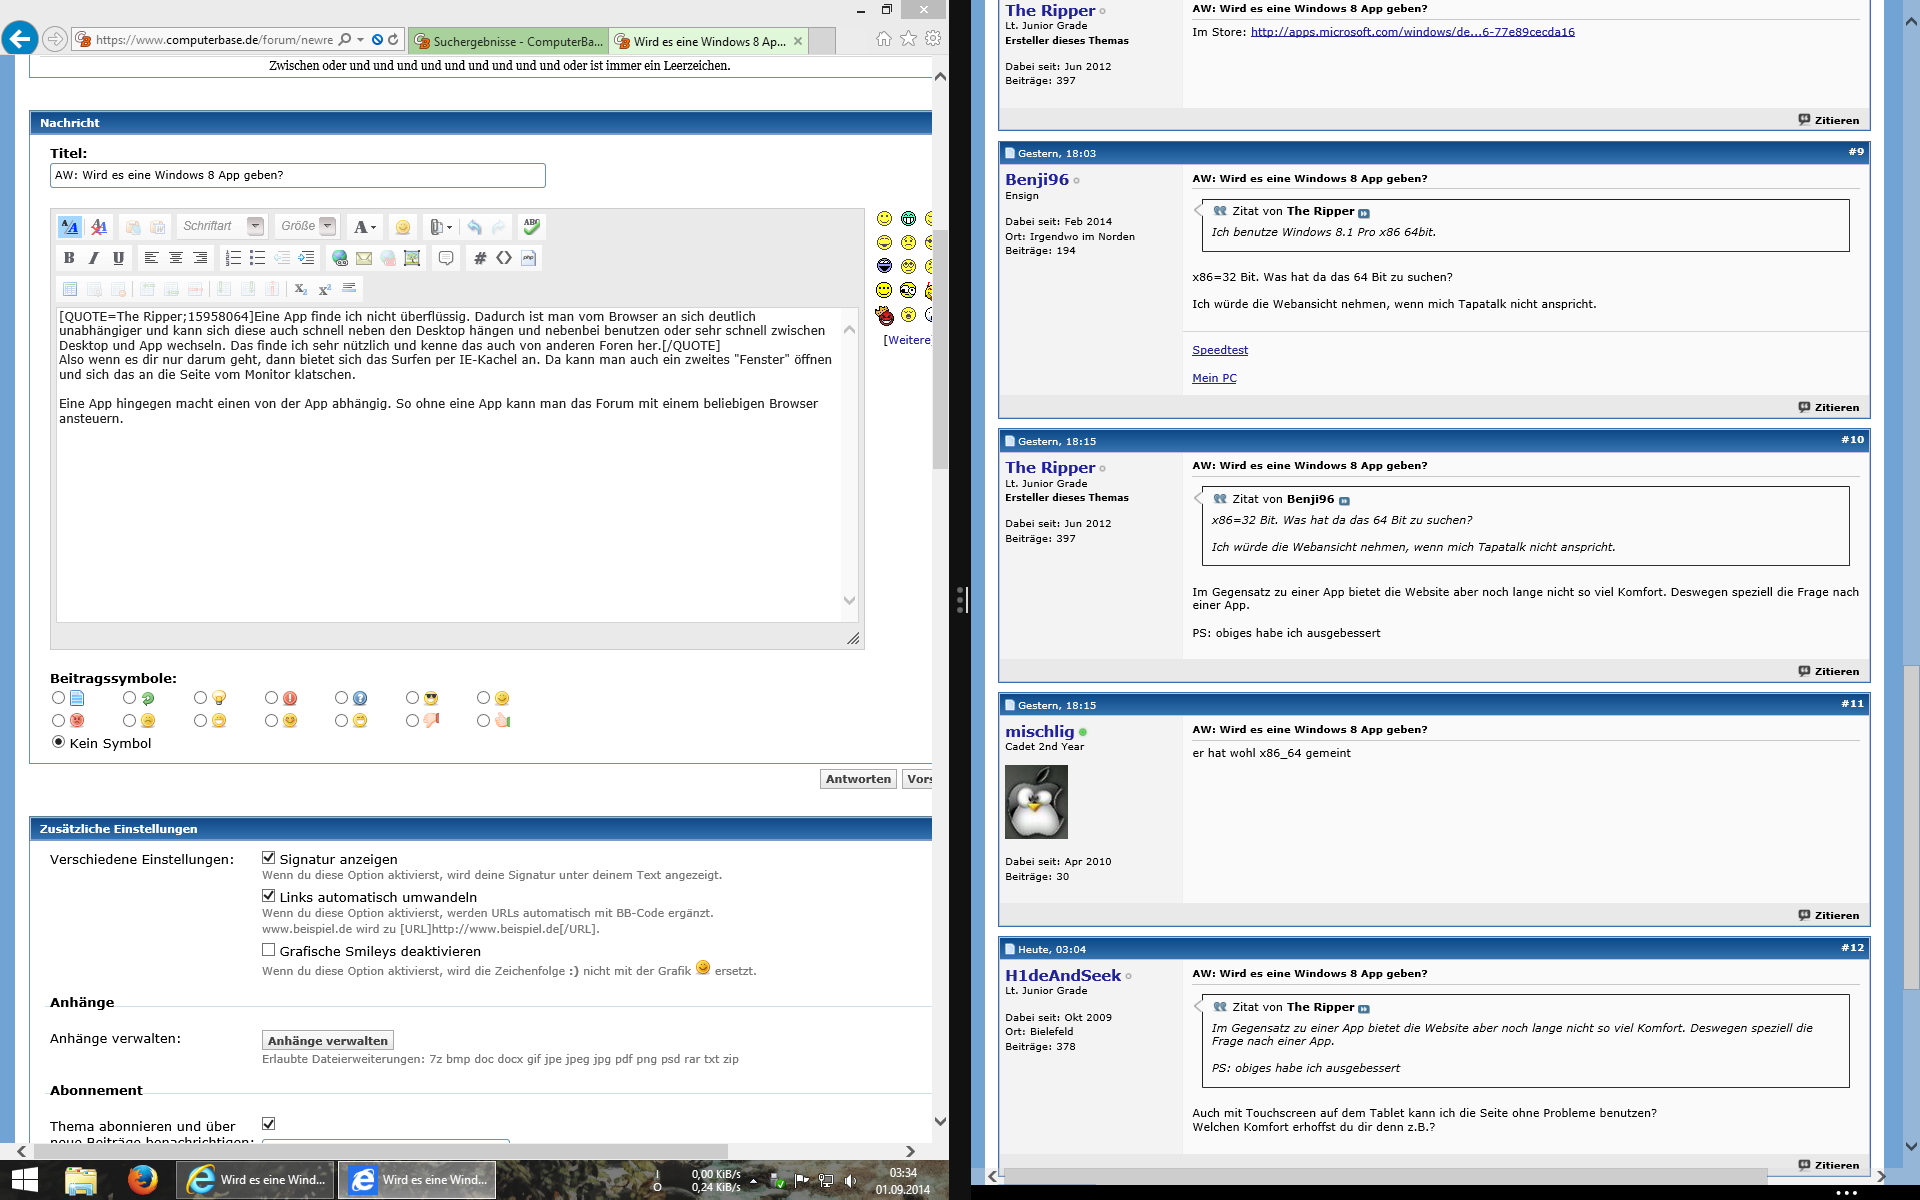
Task: Wrap selection in PHP code tags
Action: (x=528, y=258)
